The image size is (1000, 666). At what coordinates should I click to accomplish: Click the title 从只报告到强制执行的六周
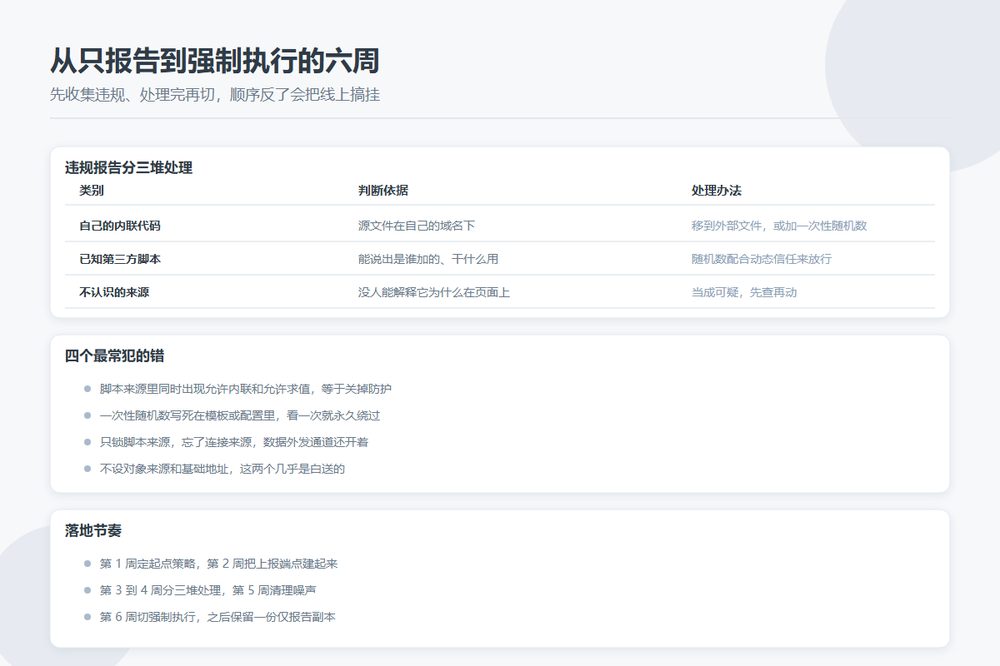(x=214, y=61)
